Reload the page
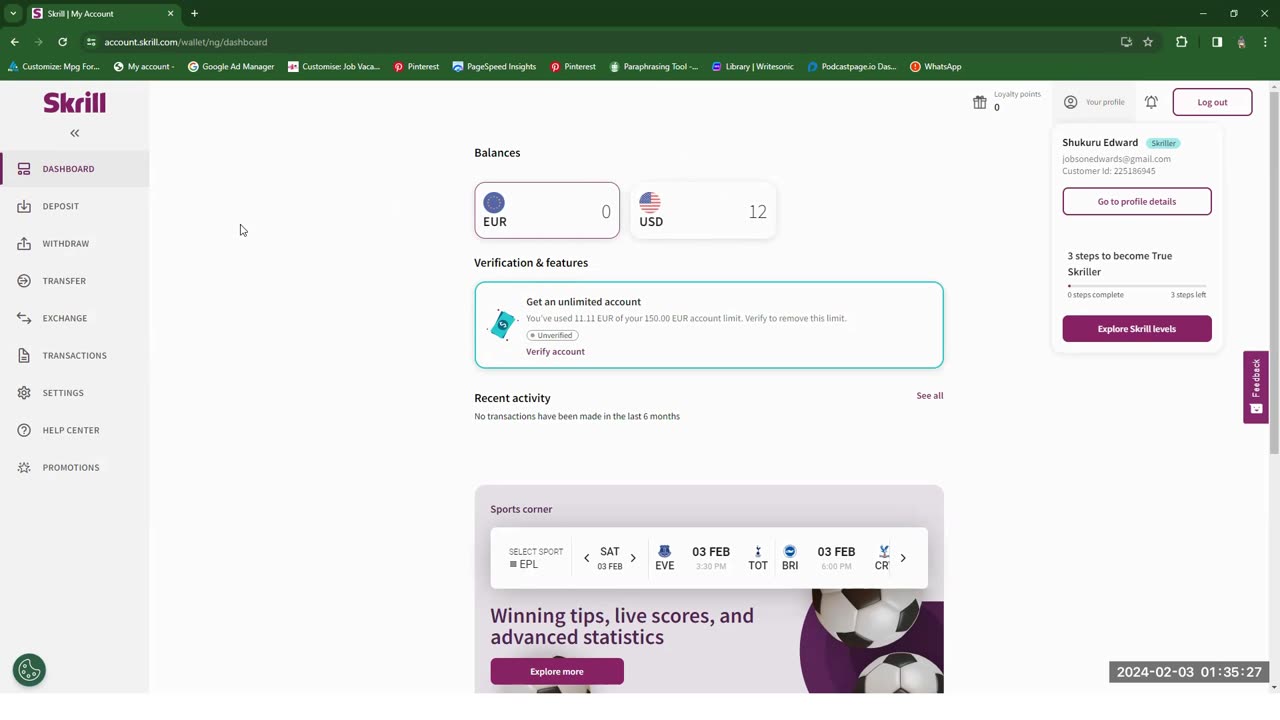The height and width of the screenshot is (720, 1280). 62,42
